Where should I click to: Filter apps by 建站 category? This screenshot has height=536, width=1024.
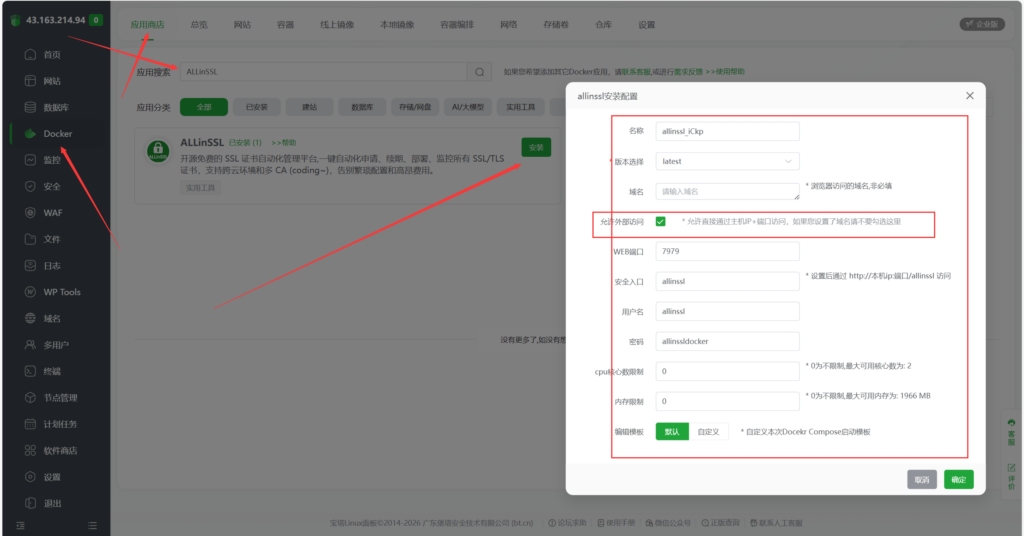click(x=310, y=107)
